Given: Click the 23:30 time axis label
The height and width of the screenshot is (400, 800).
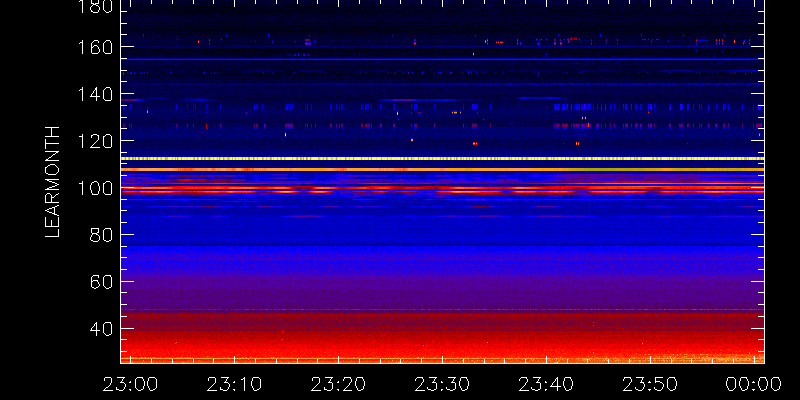Looking at the screenshot, I should point(442,384).
